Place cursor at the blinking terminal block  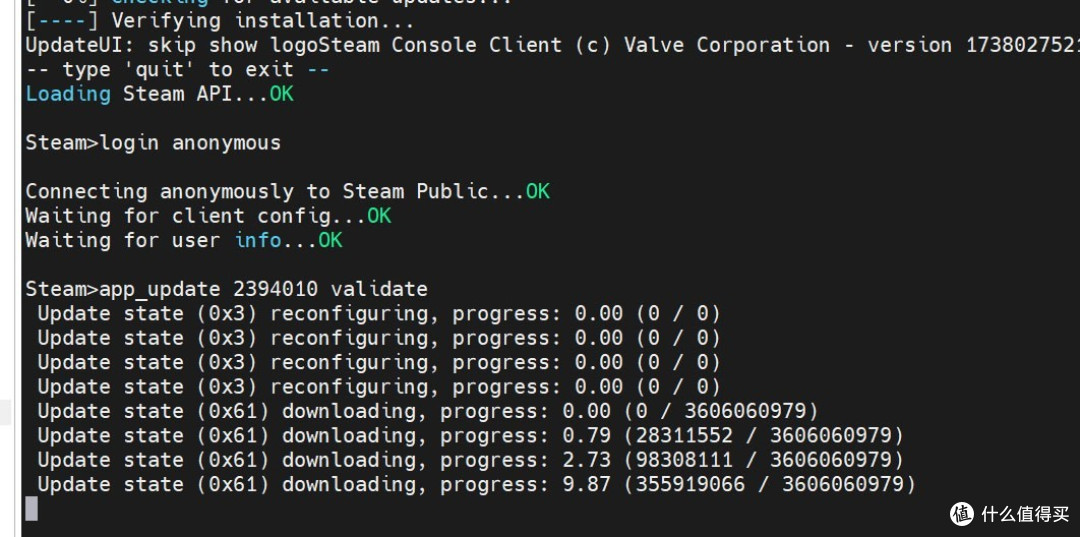(32, 509)
